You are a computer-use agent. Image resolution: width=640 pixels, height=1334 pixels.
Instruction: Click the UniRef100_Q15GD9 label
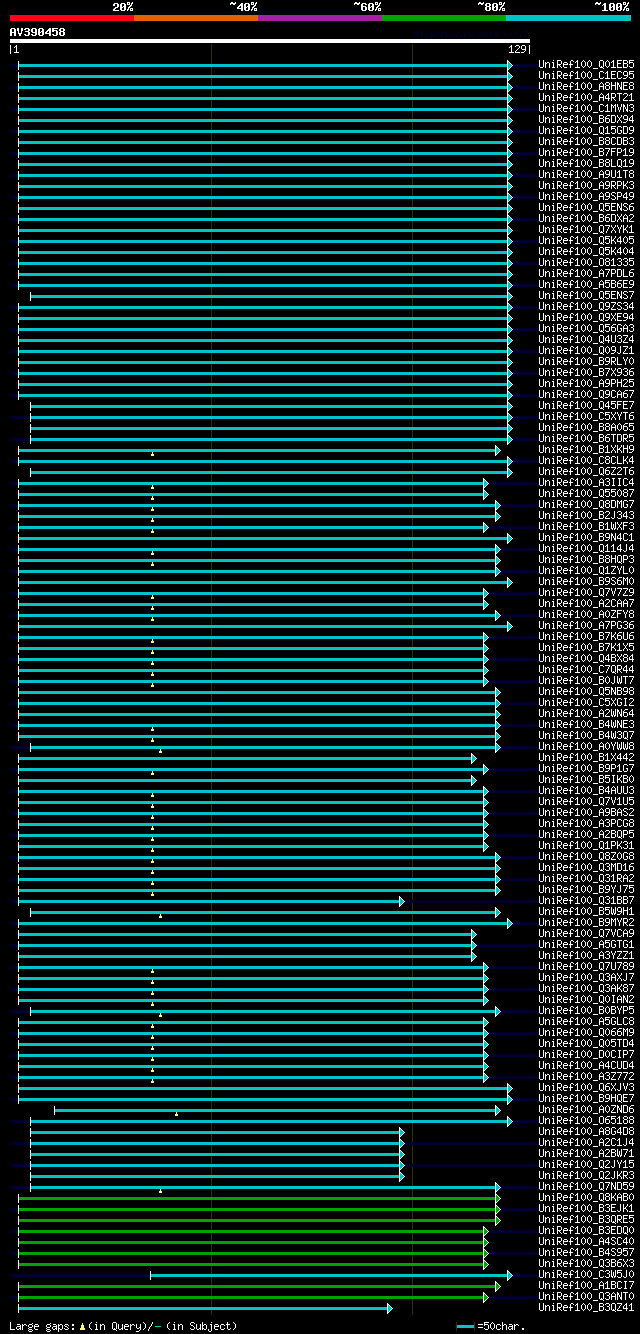pos(586,131)
